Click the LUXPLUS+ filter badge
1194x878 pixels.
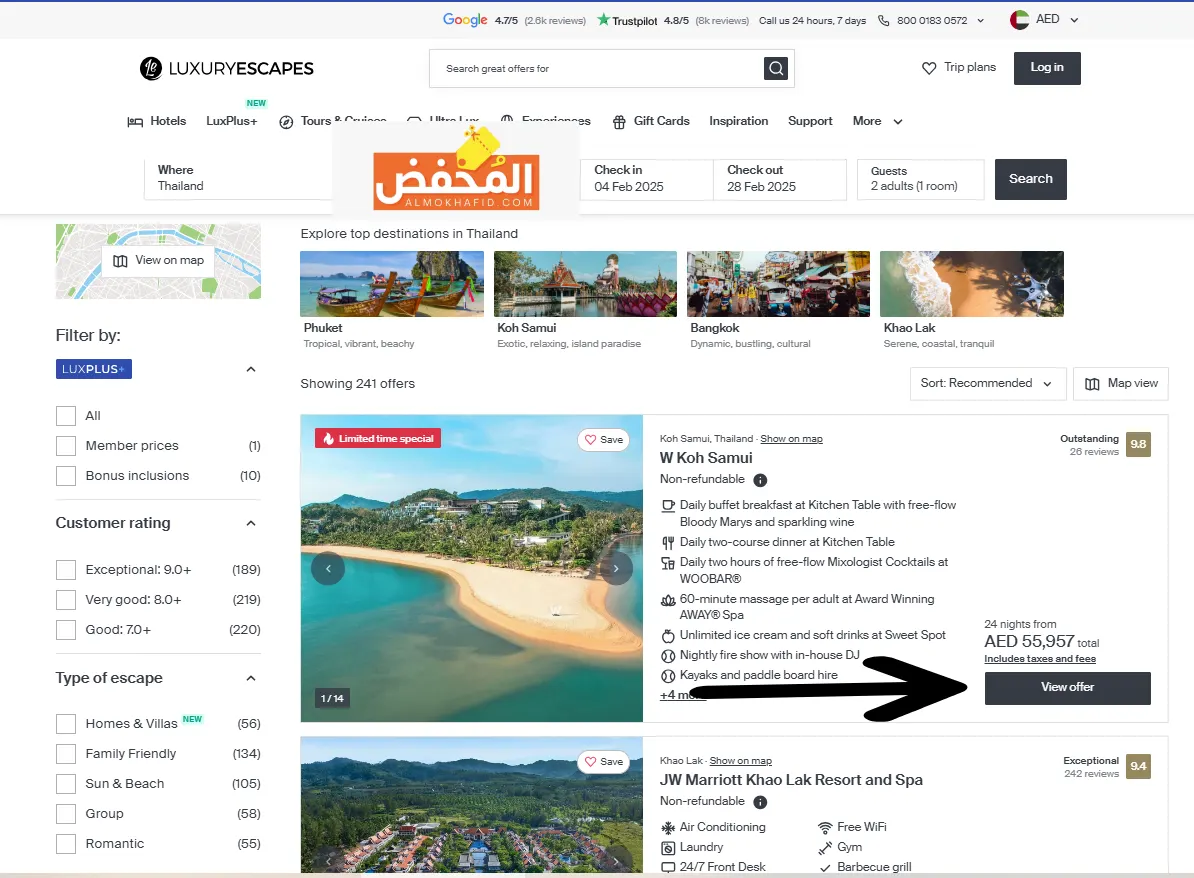[x=94, y=369]
